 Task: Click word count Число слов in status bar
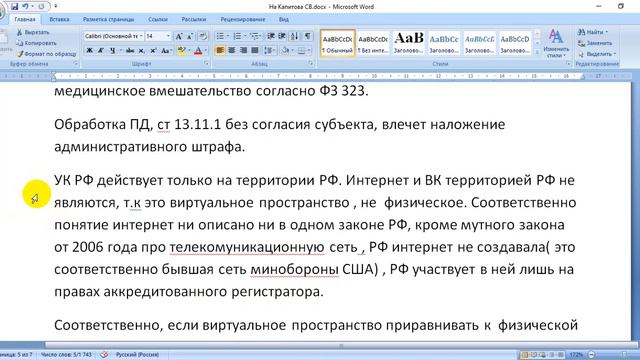pyautogui.click(x=66, y=355)
